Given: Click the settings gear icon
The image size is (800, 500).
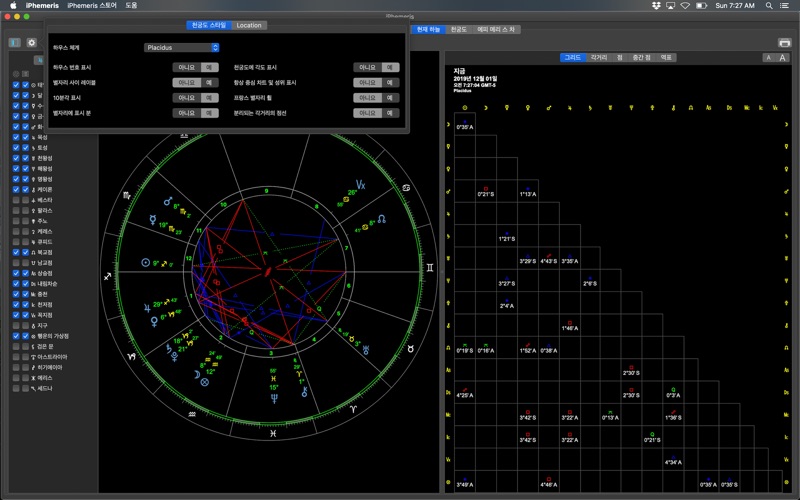Looking at the screenshot, I should coord(31,43).
